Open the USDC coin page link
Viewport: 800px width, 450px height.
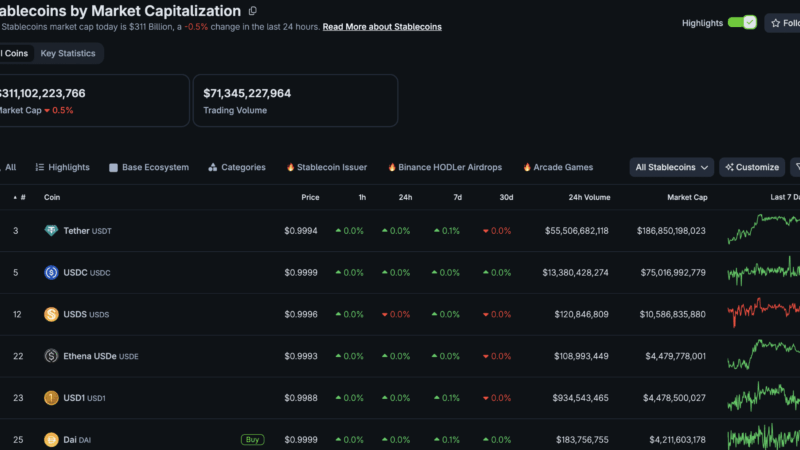coord(87,273)
